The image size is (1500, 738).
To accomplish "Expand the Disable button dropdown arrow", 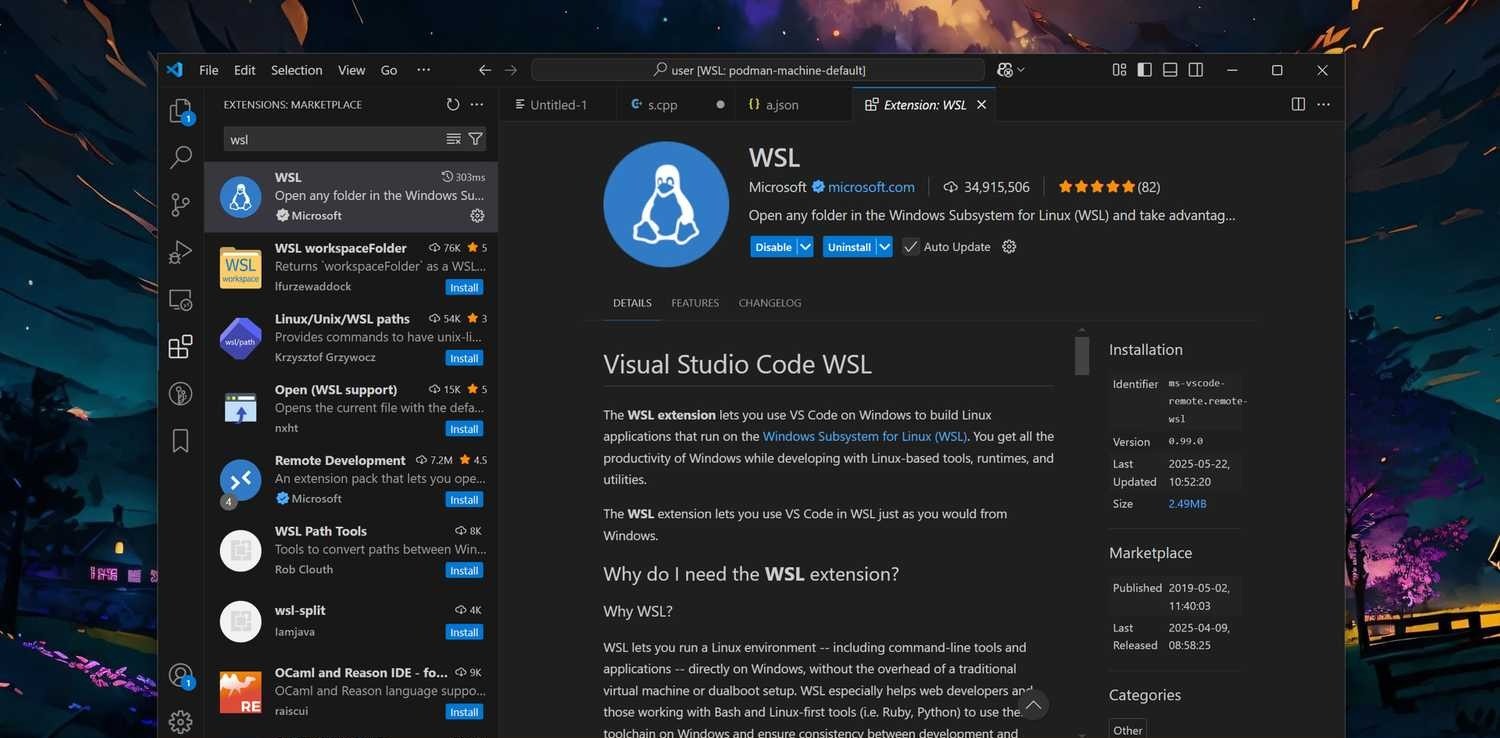I will pyautogui.click(x=805, y=247).
